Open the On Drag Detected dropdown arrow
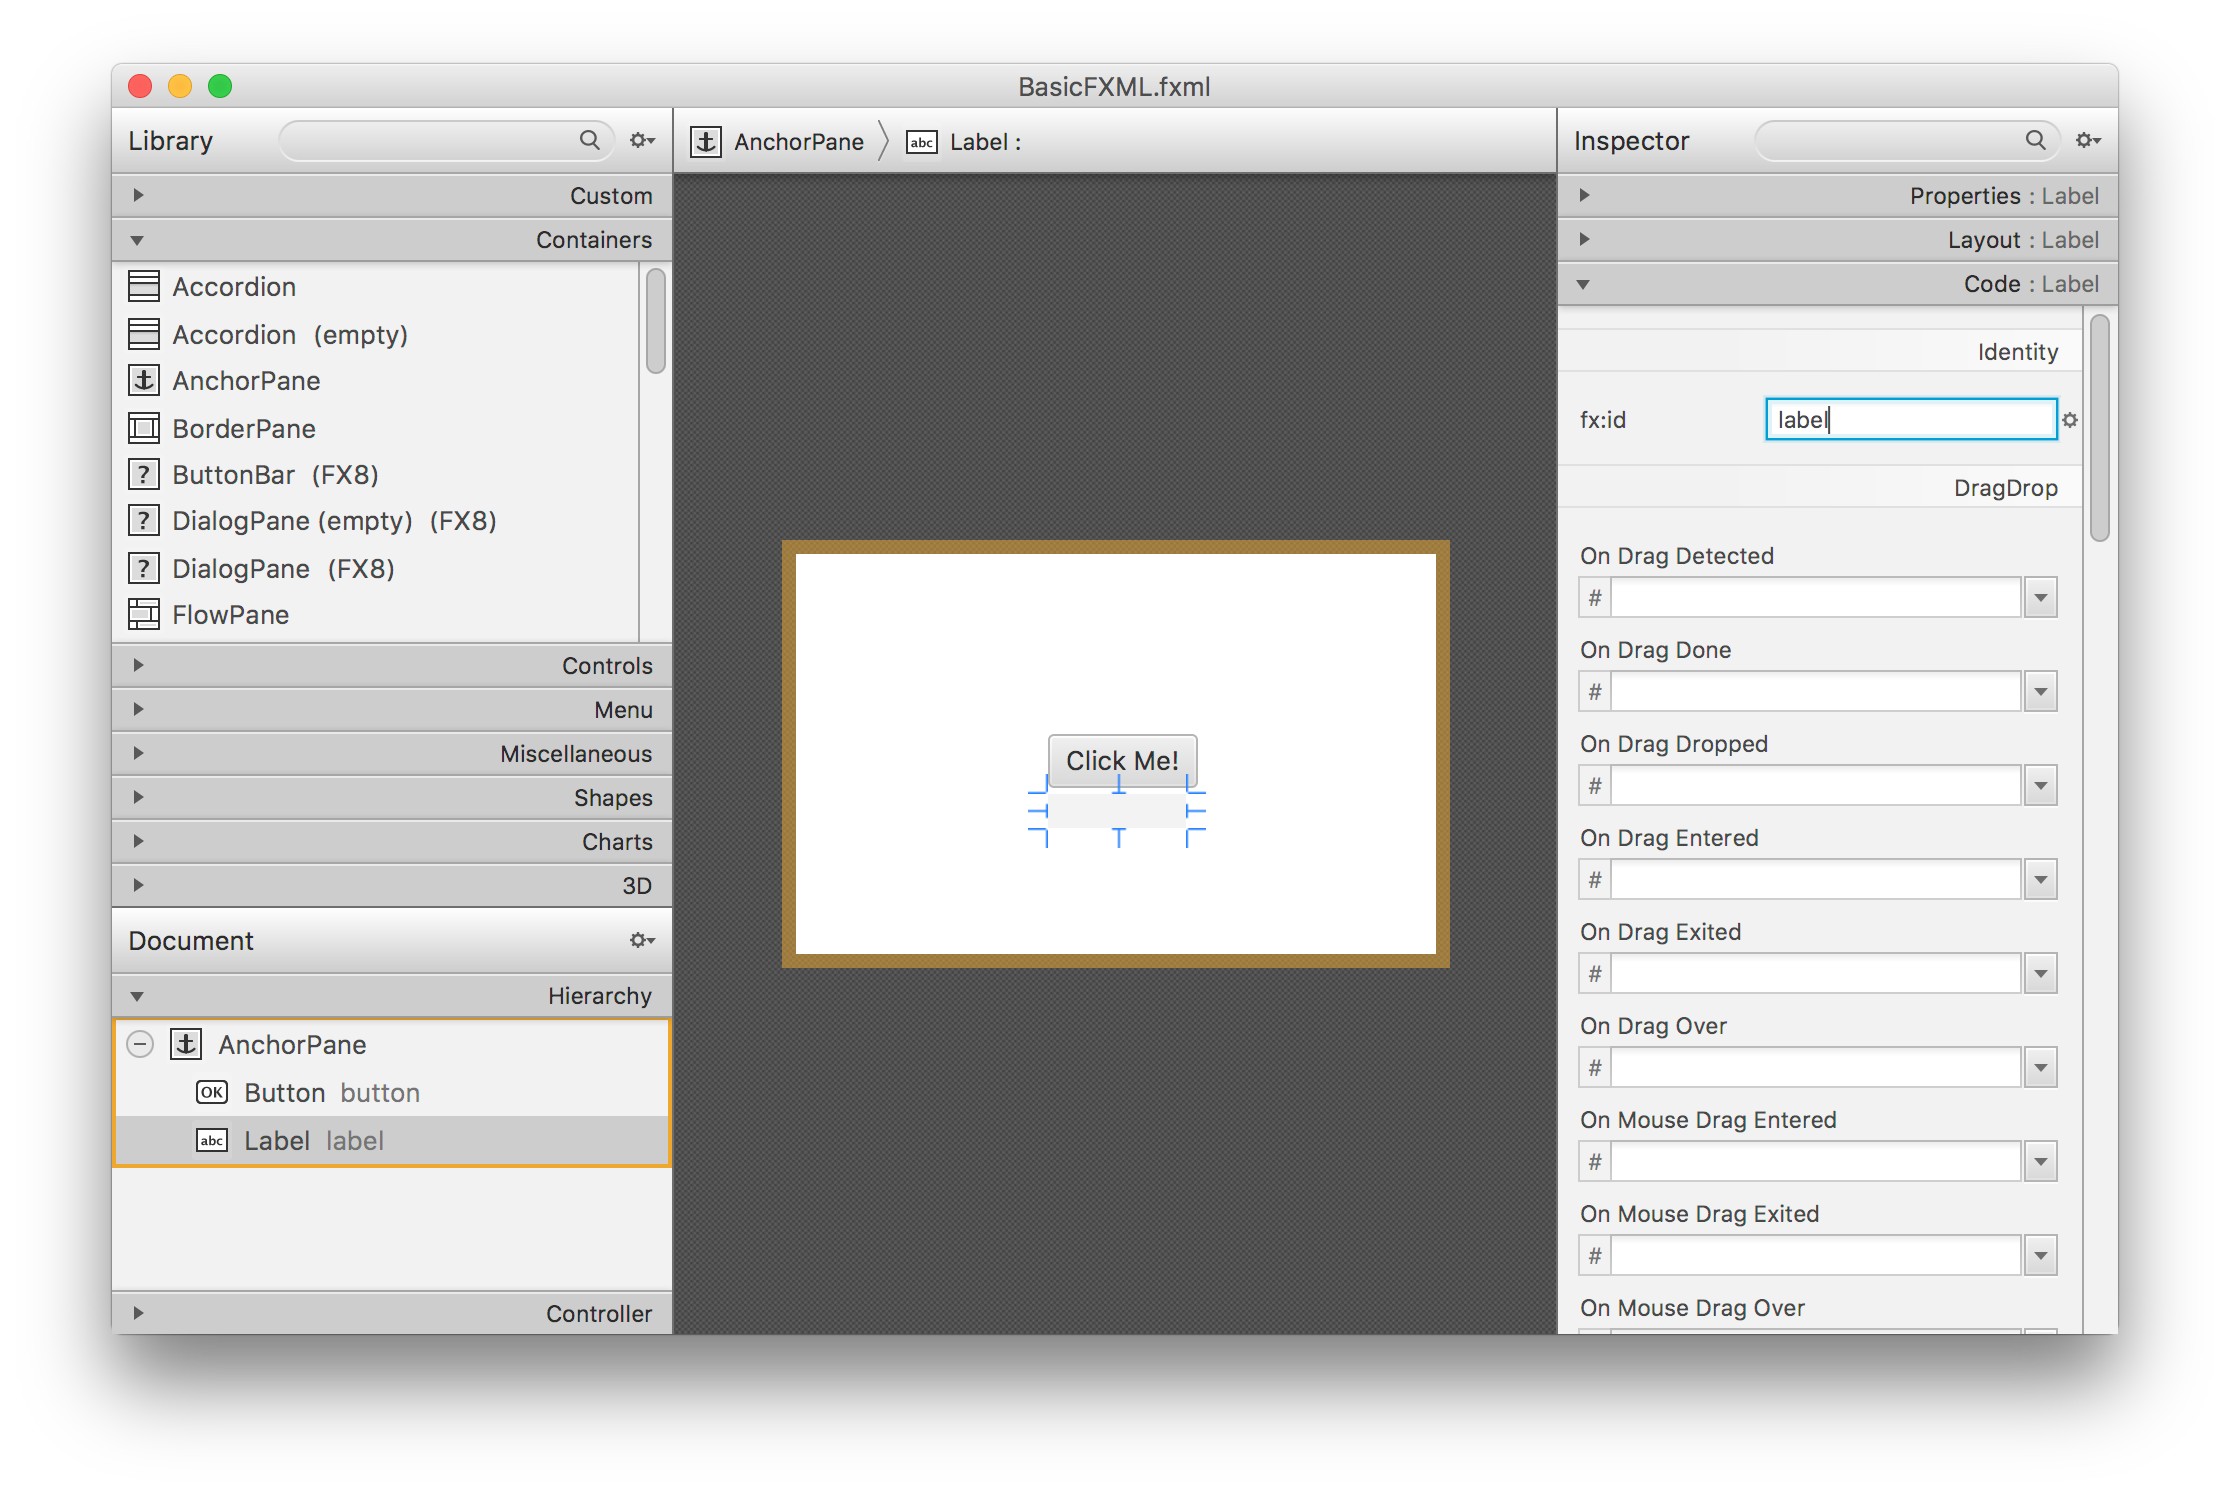Viewport: 2230px width, 1494px height. 2040,598
